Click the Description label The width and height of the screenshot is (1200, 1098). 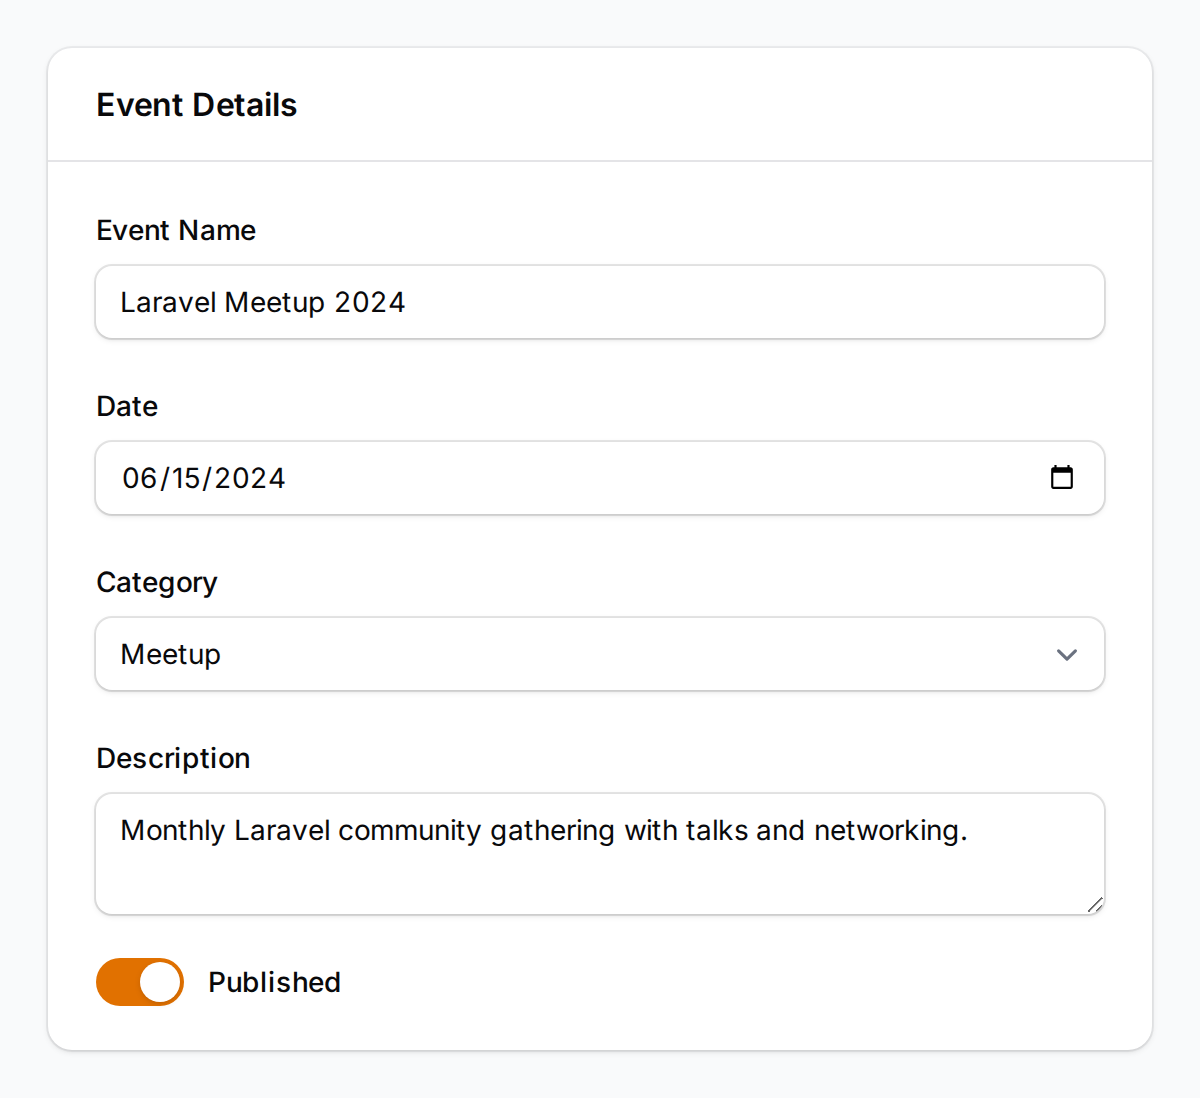(173, 758)
